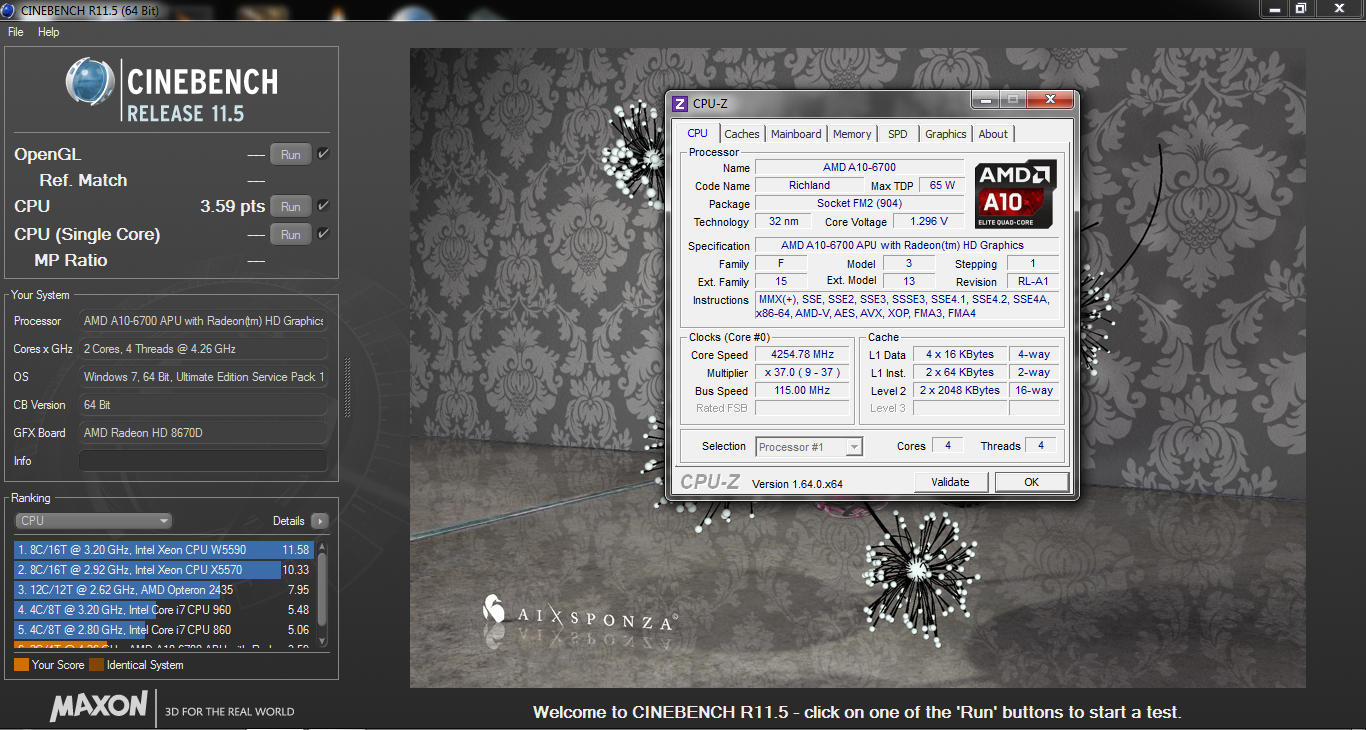Run the CPU (Single Core) test
This screenshot has width=1366, height=730.
pyautogui.click(x=291, y=234)
